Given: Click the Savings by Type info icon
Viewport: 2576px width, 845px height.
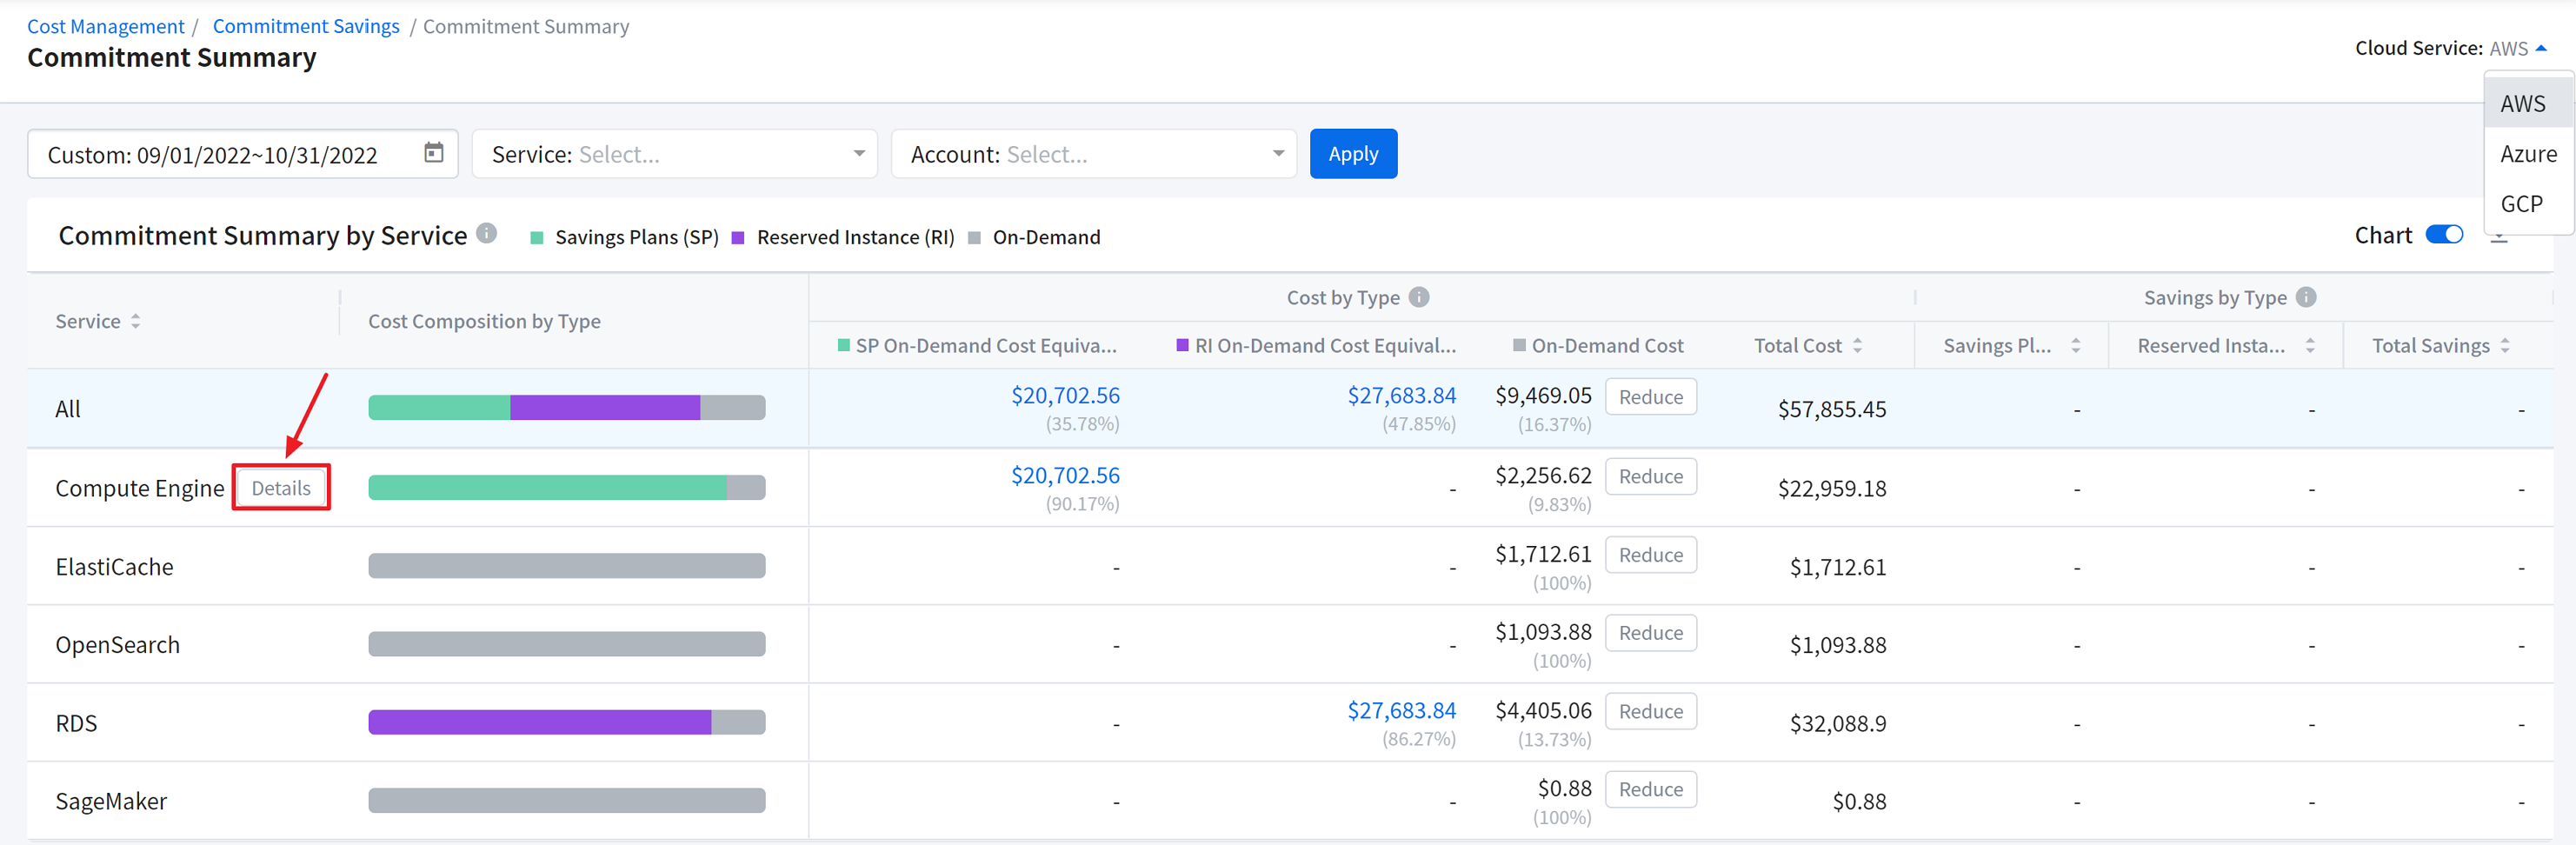Looking at the screenshot, I should [2305, 297].
